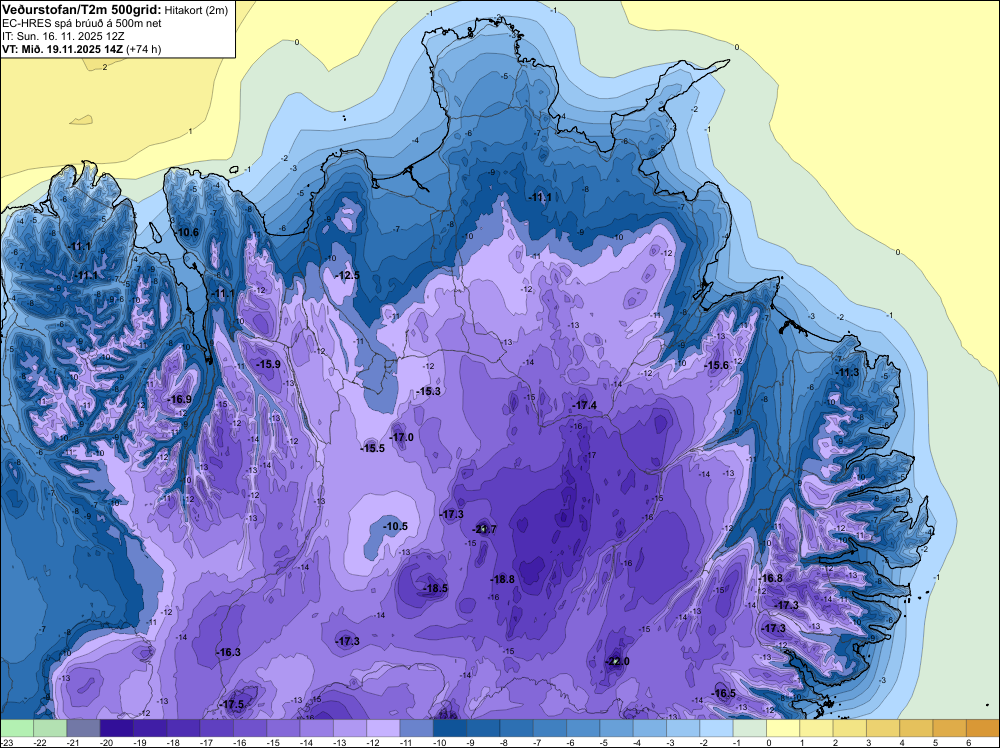
Task: Click the -17.4 temperature label
Action: 584,406
